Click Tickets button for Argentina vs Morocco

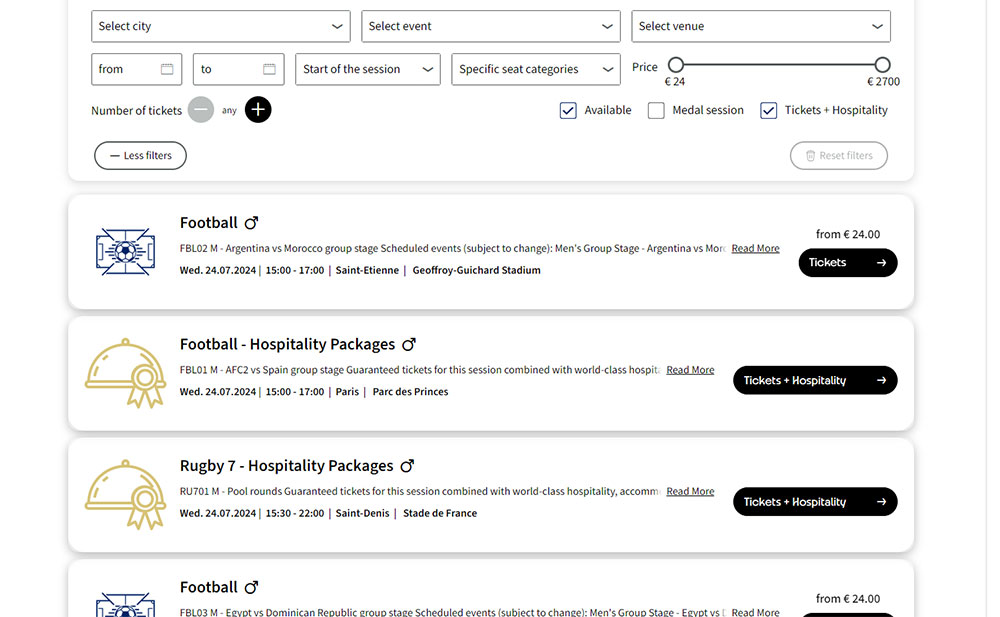(847, 263)
